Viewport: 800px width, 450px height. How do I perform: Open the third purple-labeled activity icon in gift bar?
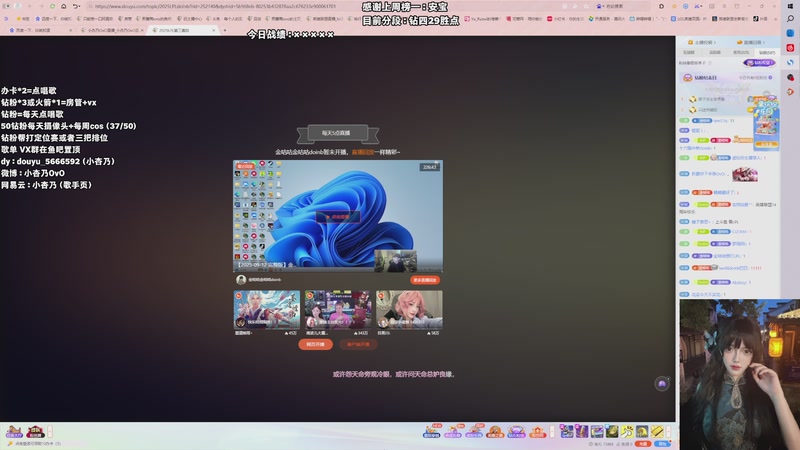coord(474,431)
